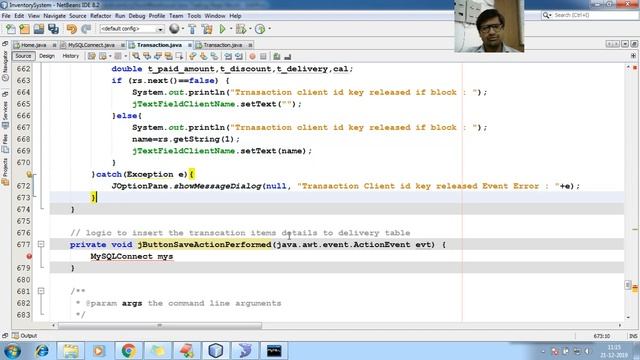Click the Uncomment code icon
Screen dimensions: 640x360
(288, 56)
